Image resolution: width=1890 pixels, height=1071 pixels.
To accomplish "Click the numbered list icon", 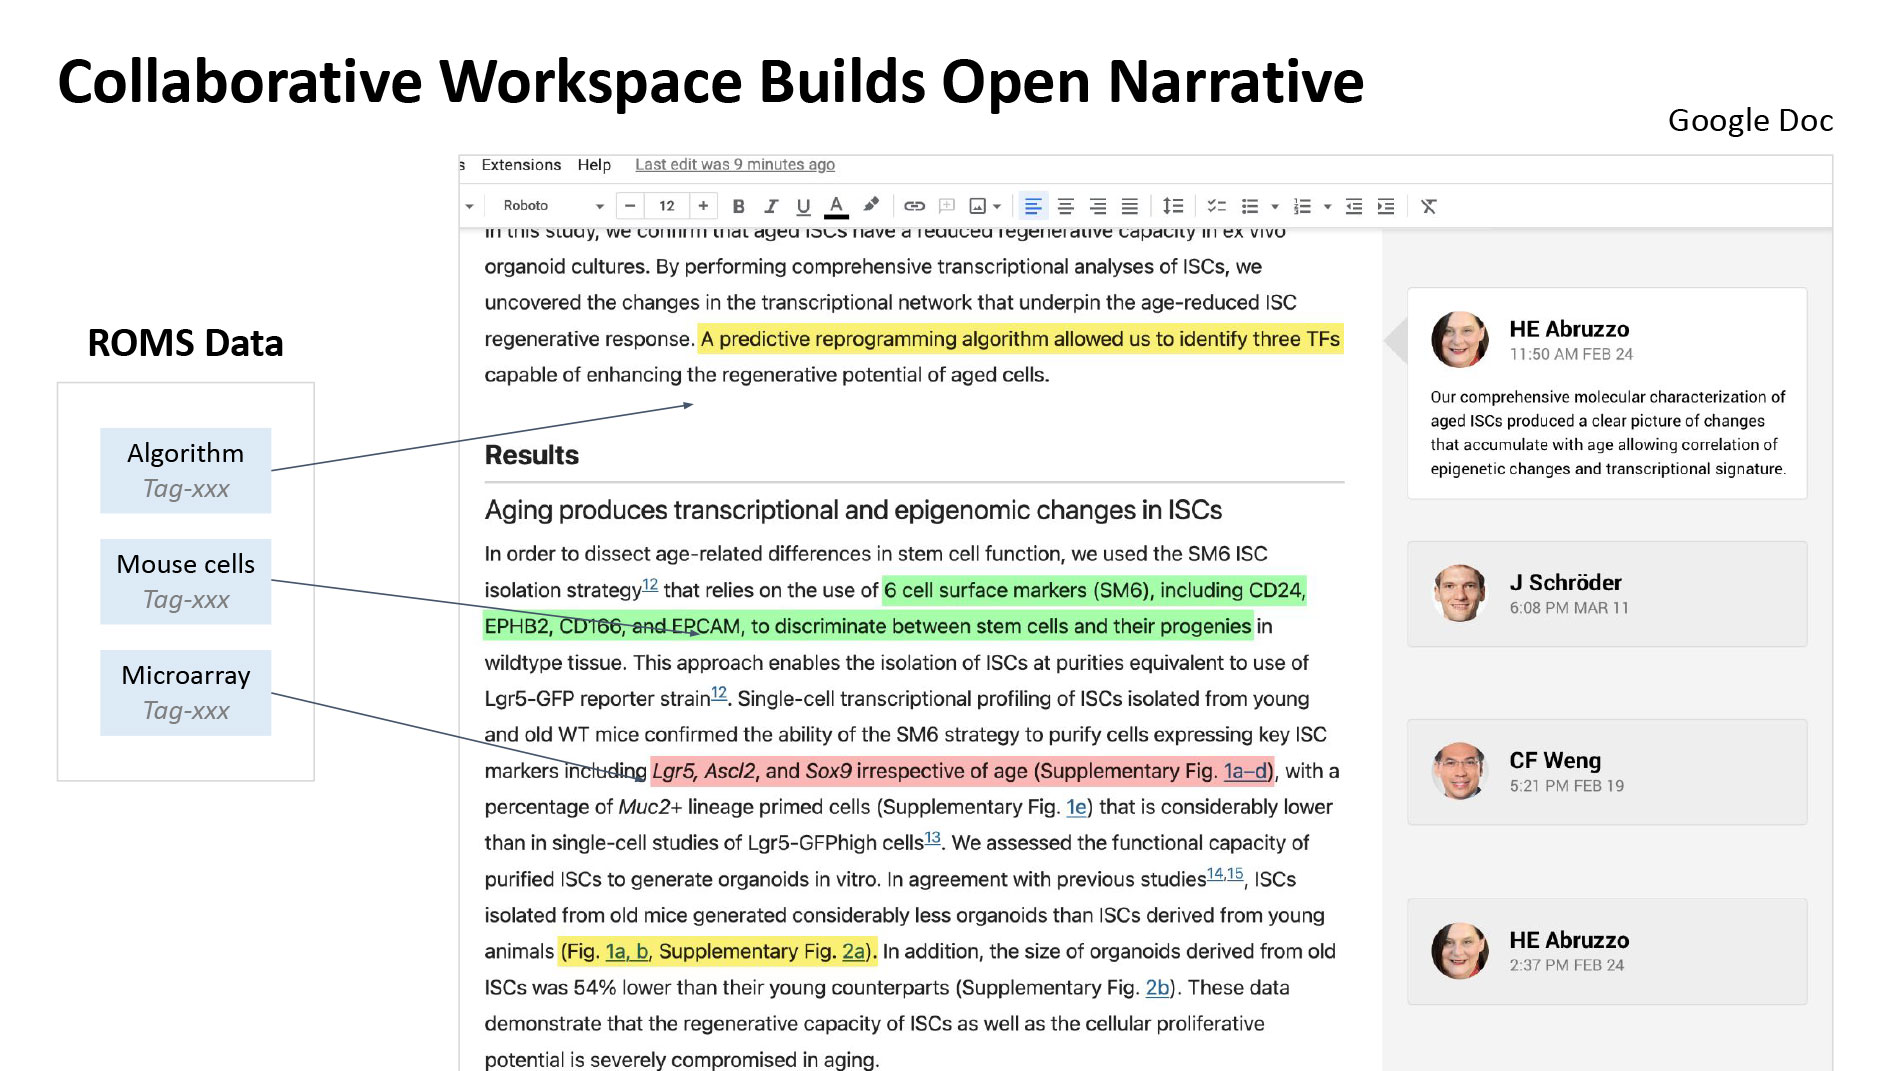I will (x=1302, y=206).
